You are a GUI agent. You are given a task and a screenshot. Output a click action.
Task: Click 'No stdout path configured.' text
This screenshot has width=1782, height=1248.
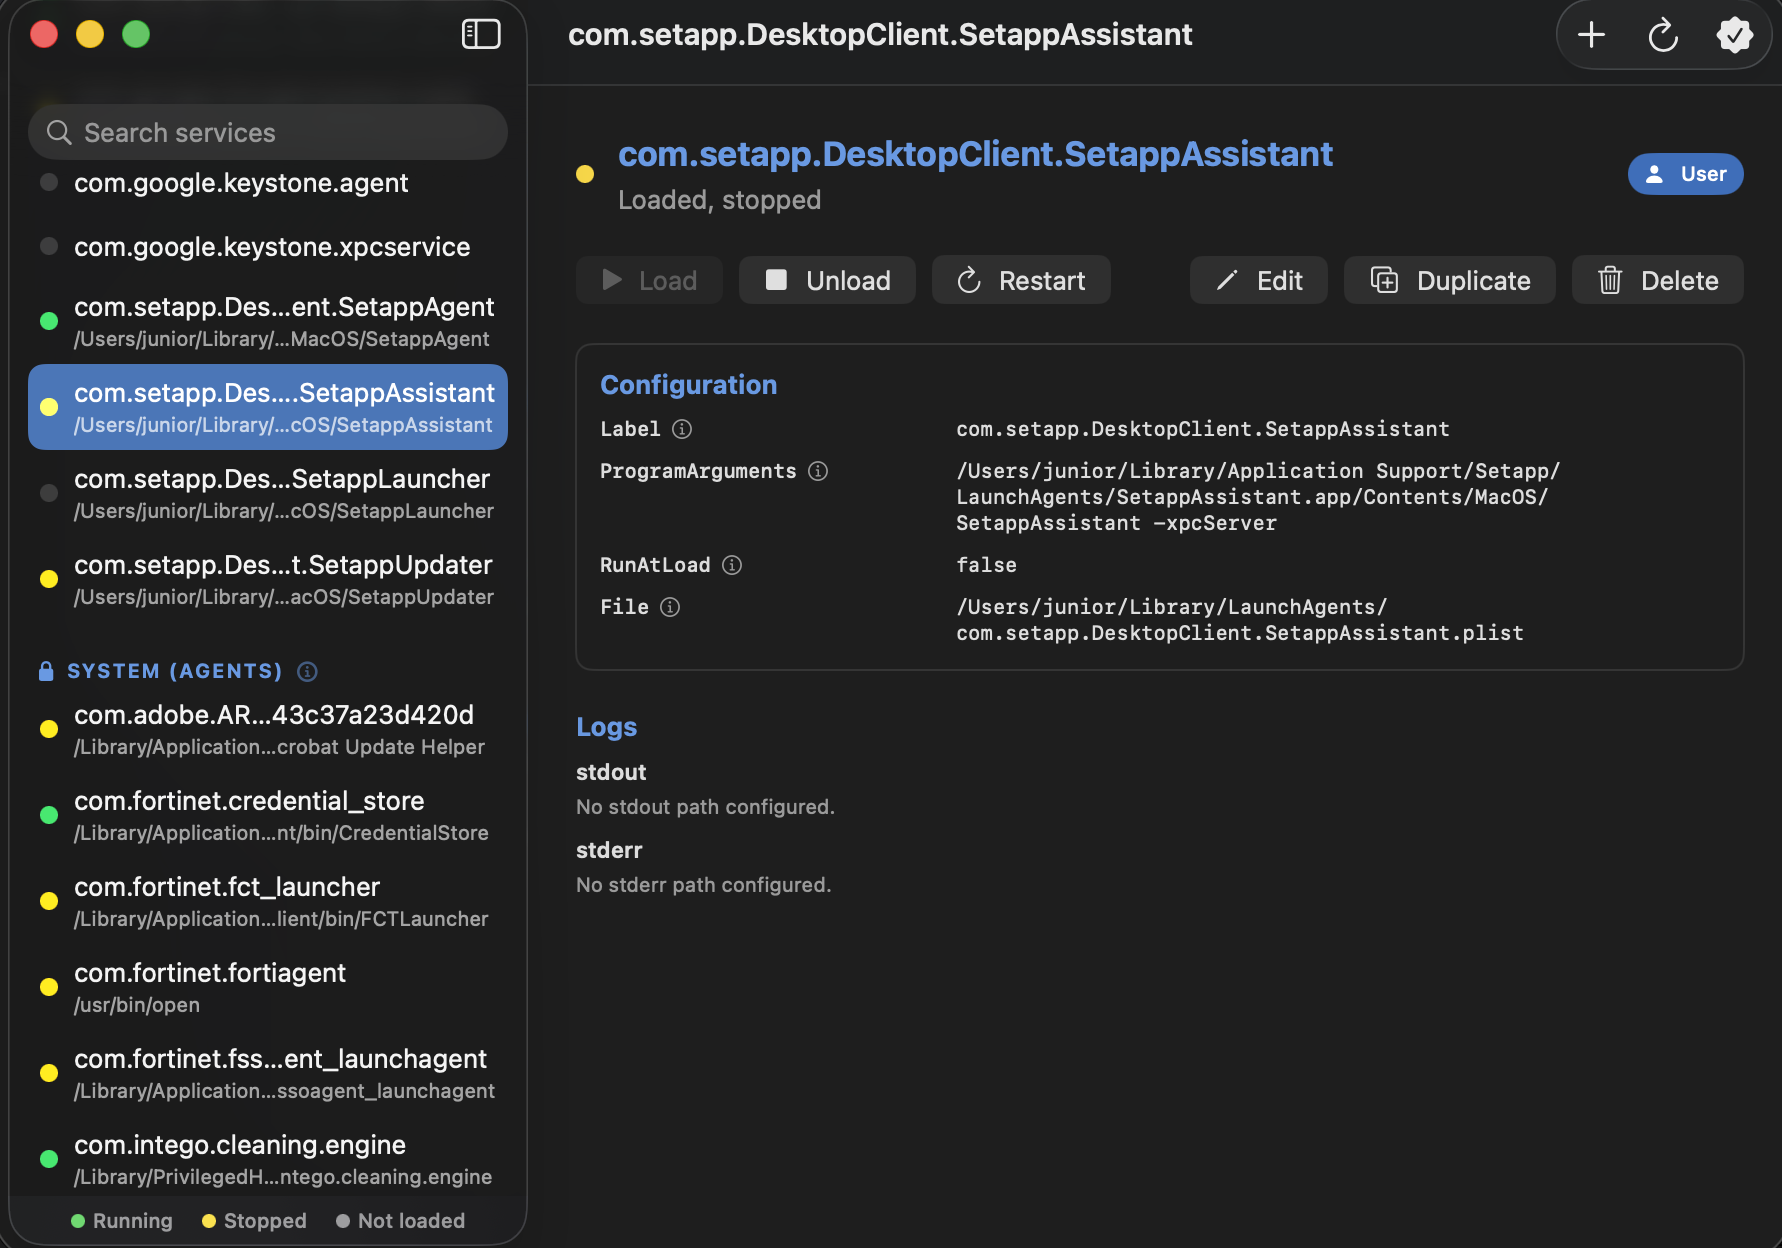[x=705, y=807]
